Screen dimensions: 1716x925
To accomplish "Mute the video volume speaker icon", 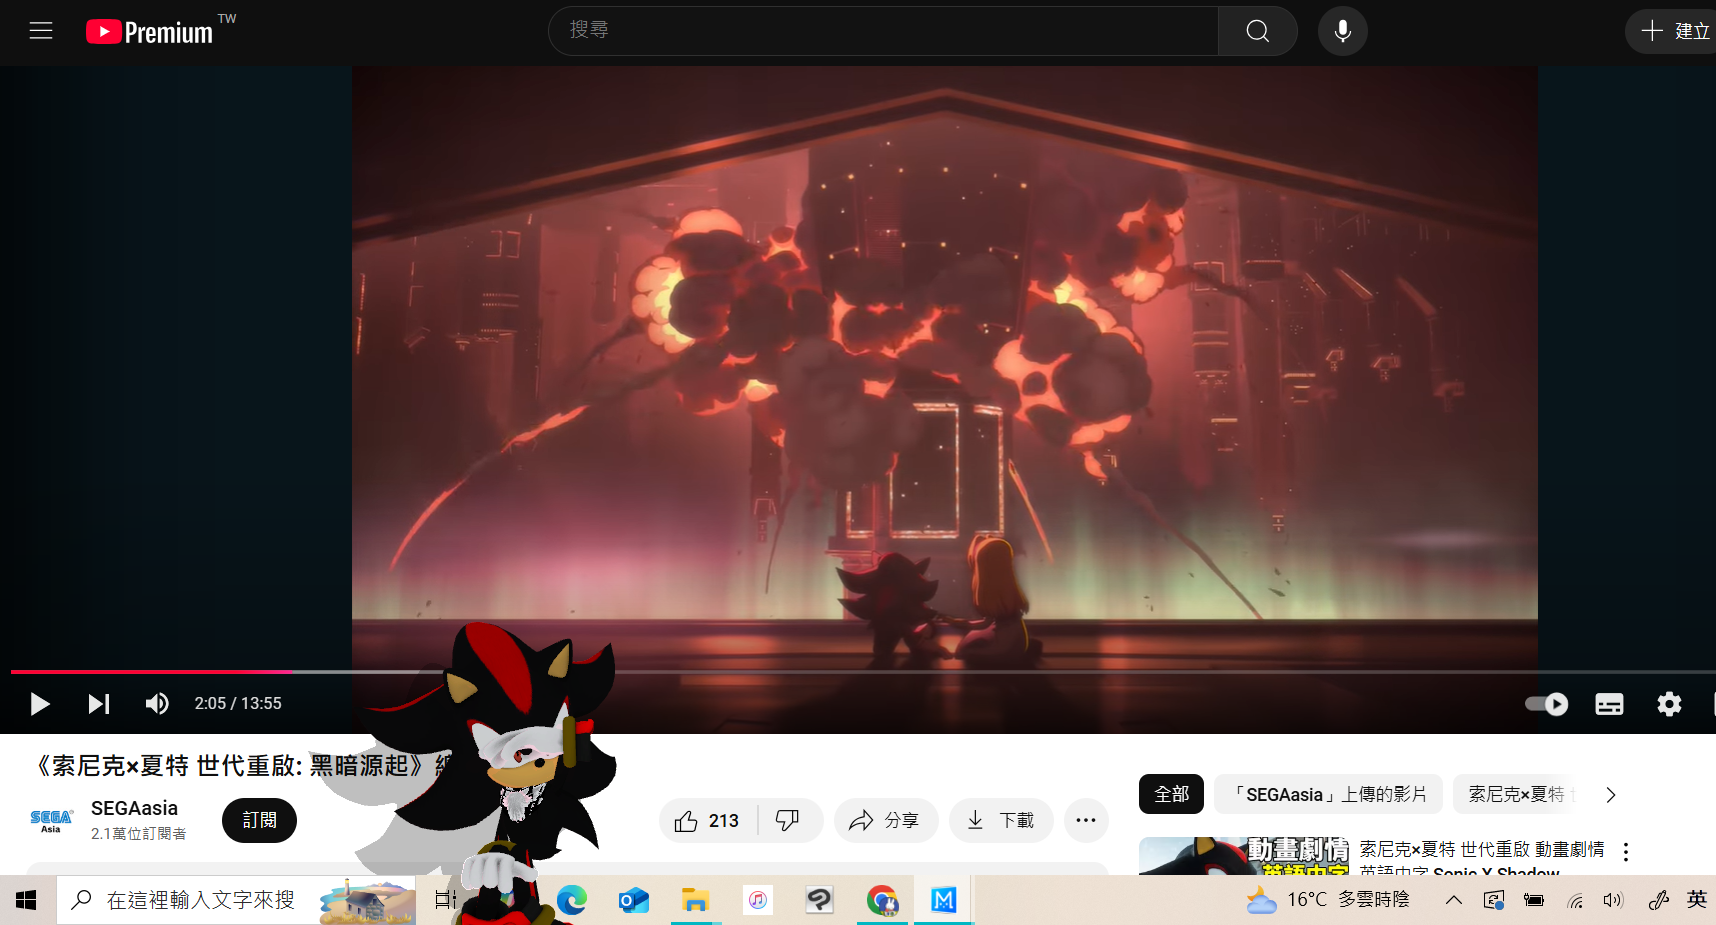I will (157, 704).
